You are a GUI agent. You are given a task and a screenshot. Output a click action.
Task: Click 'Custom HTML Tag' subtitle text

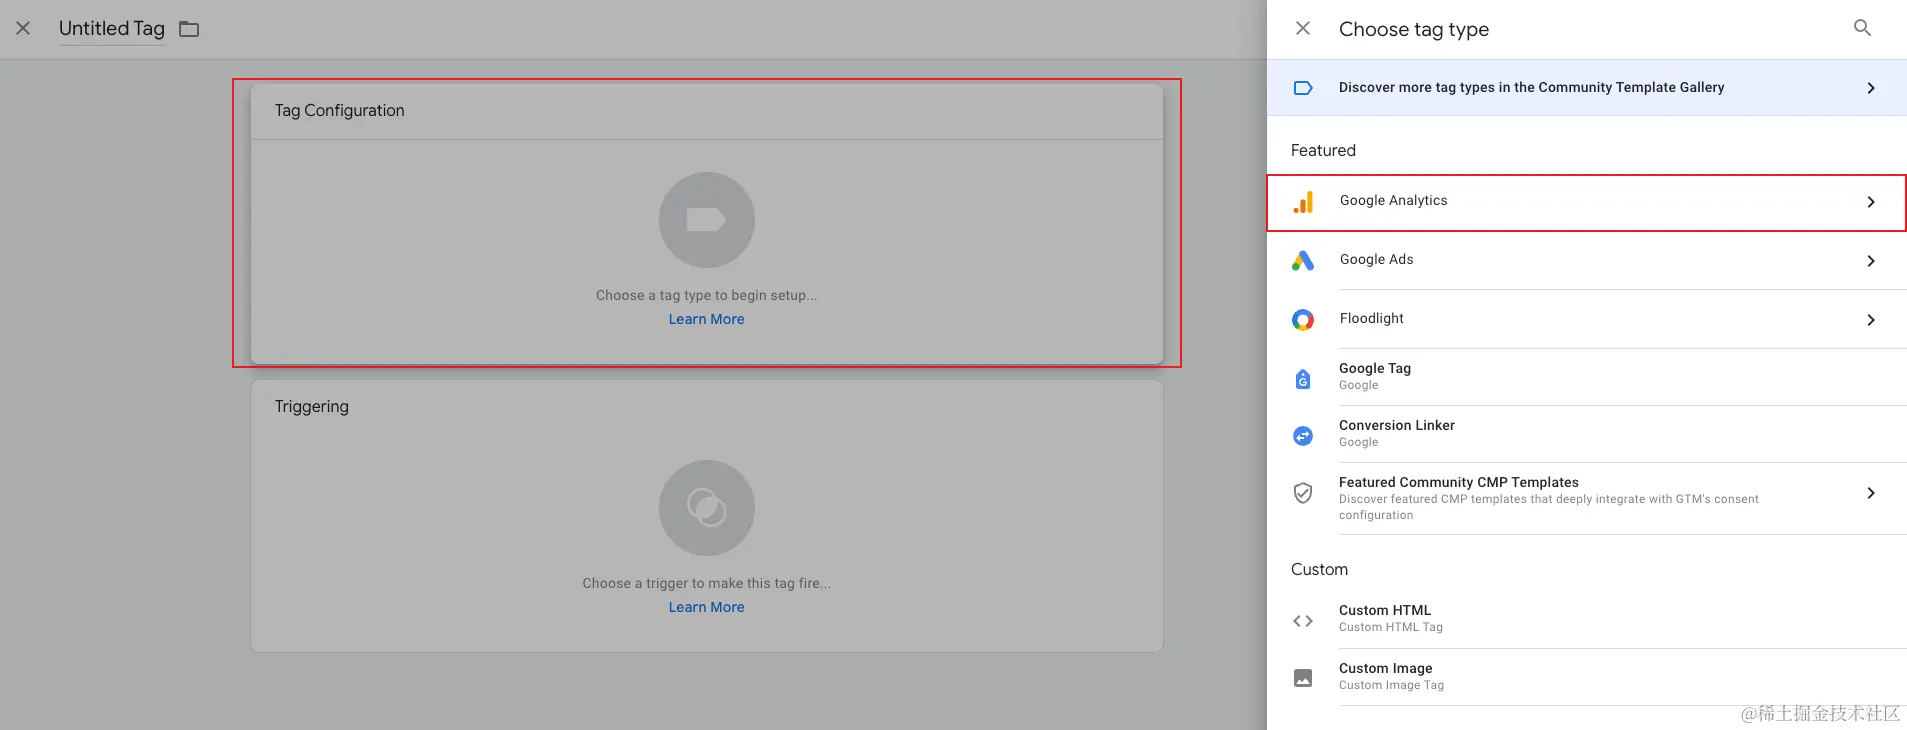click(x=1391, y=627)
